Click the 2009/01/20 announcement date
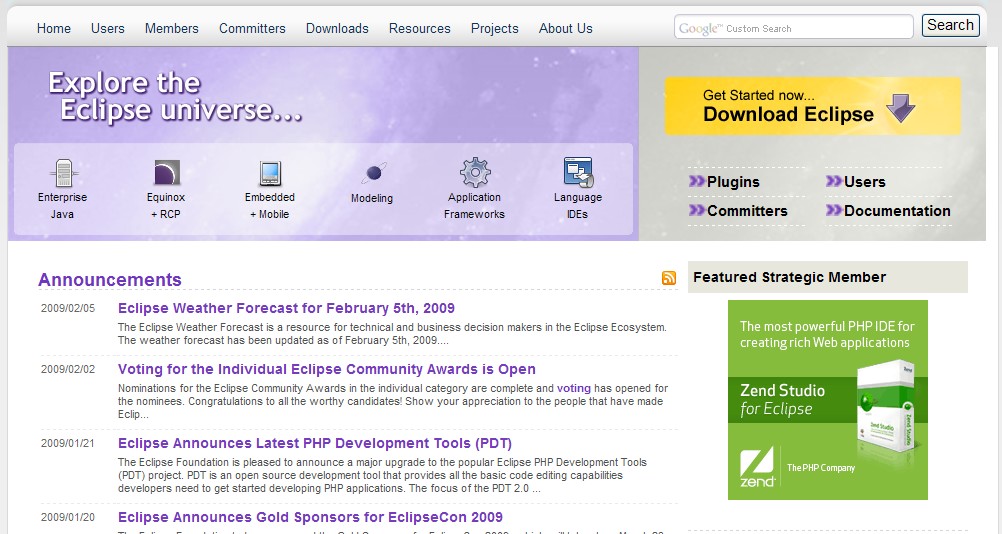 click(68, 517)
